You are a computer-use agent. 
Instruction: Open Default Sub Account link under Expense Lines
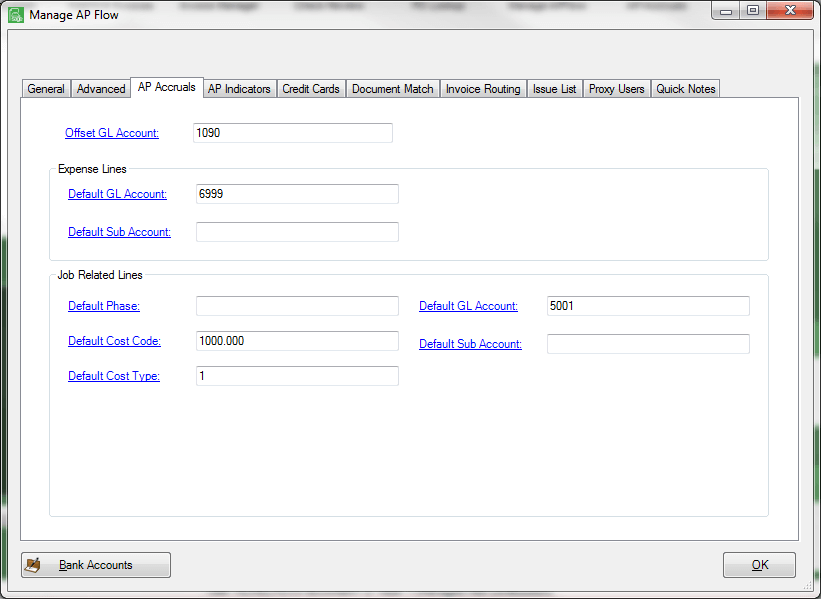tap(119, 231)
